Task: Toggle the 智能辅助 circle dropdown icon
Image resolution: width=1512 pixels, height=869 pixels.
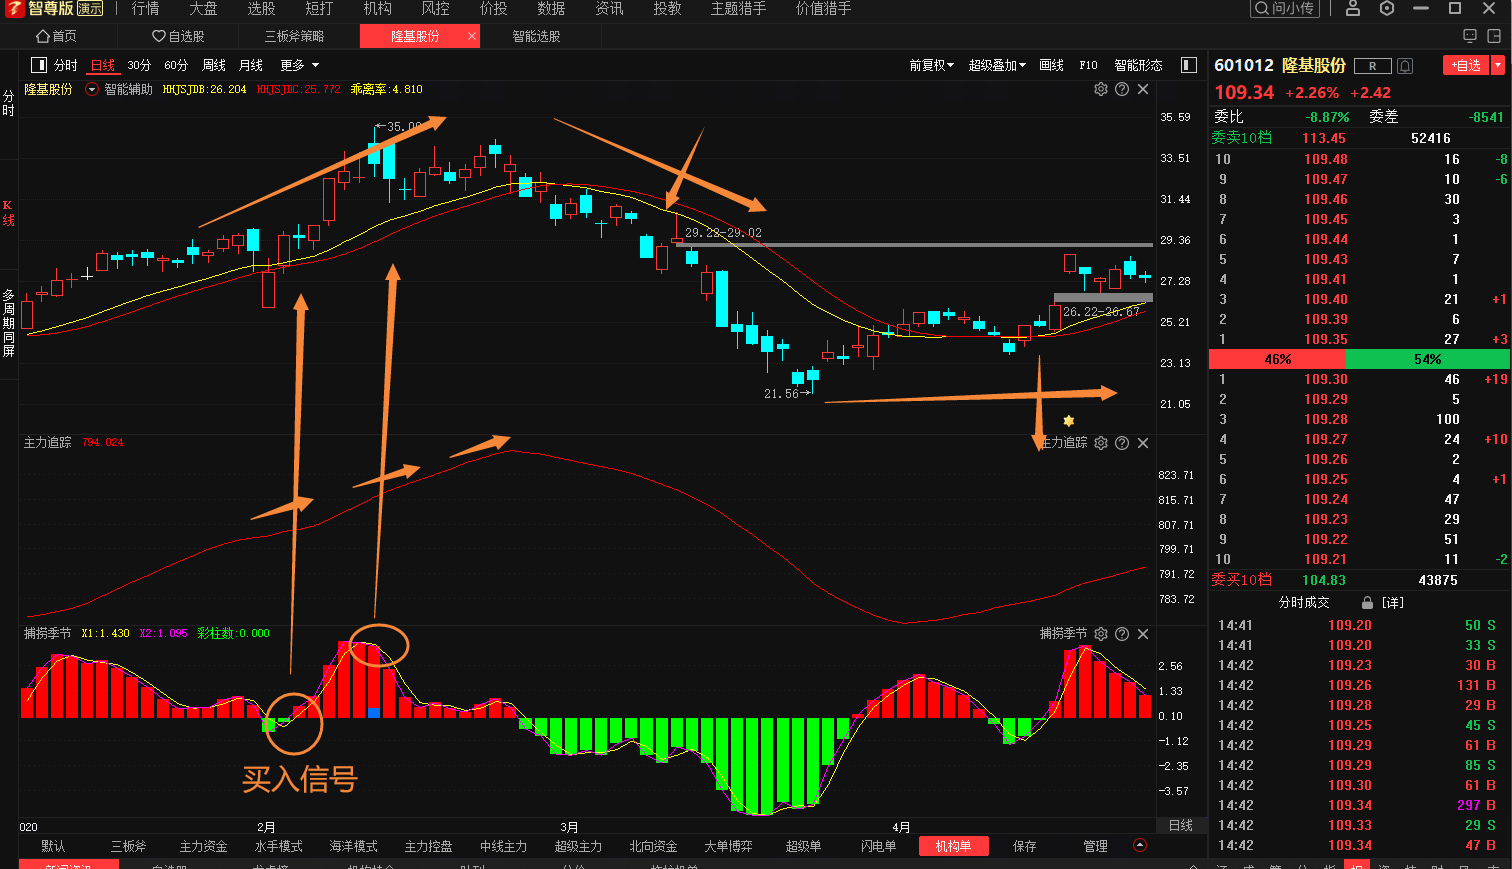Action: click(x=92, y=90)
